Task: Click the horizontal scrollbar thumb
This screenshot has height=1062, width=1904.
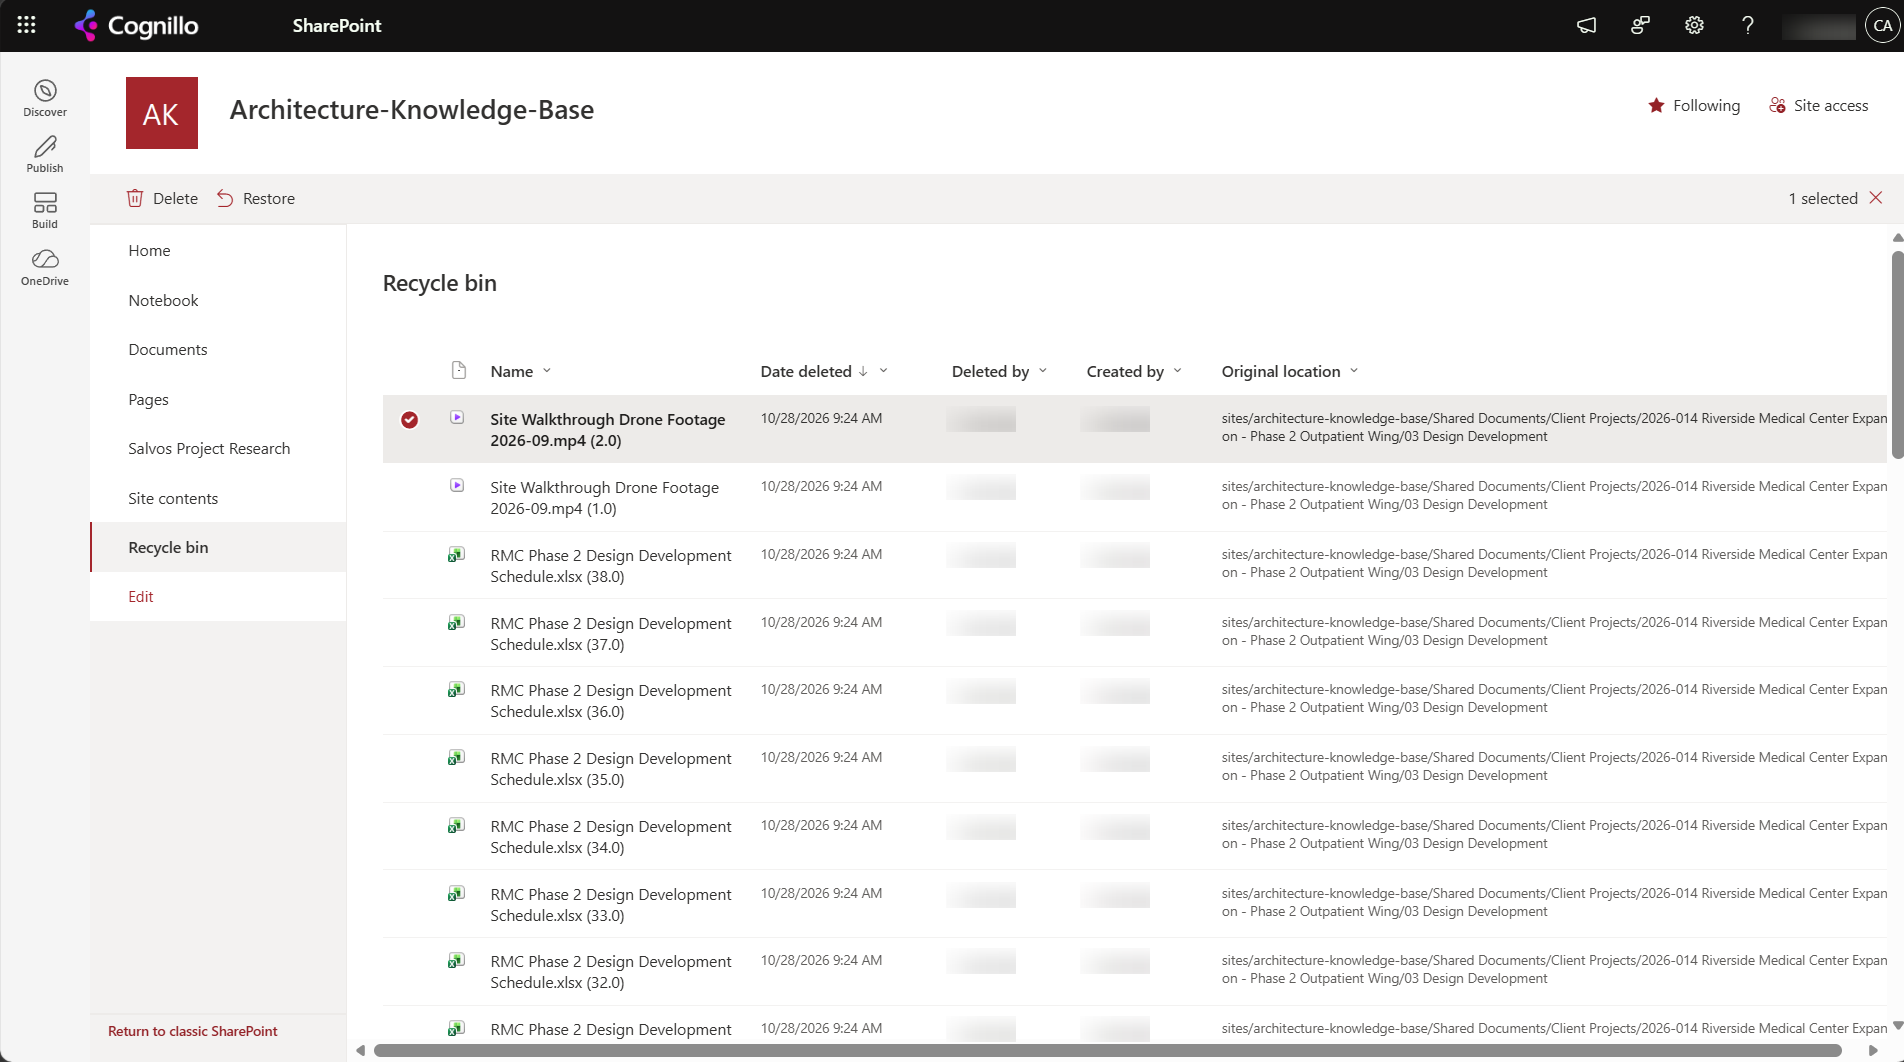Action: click(1108, 1050)
